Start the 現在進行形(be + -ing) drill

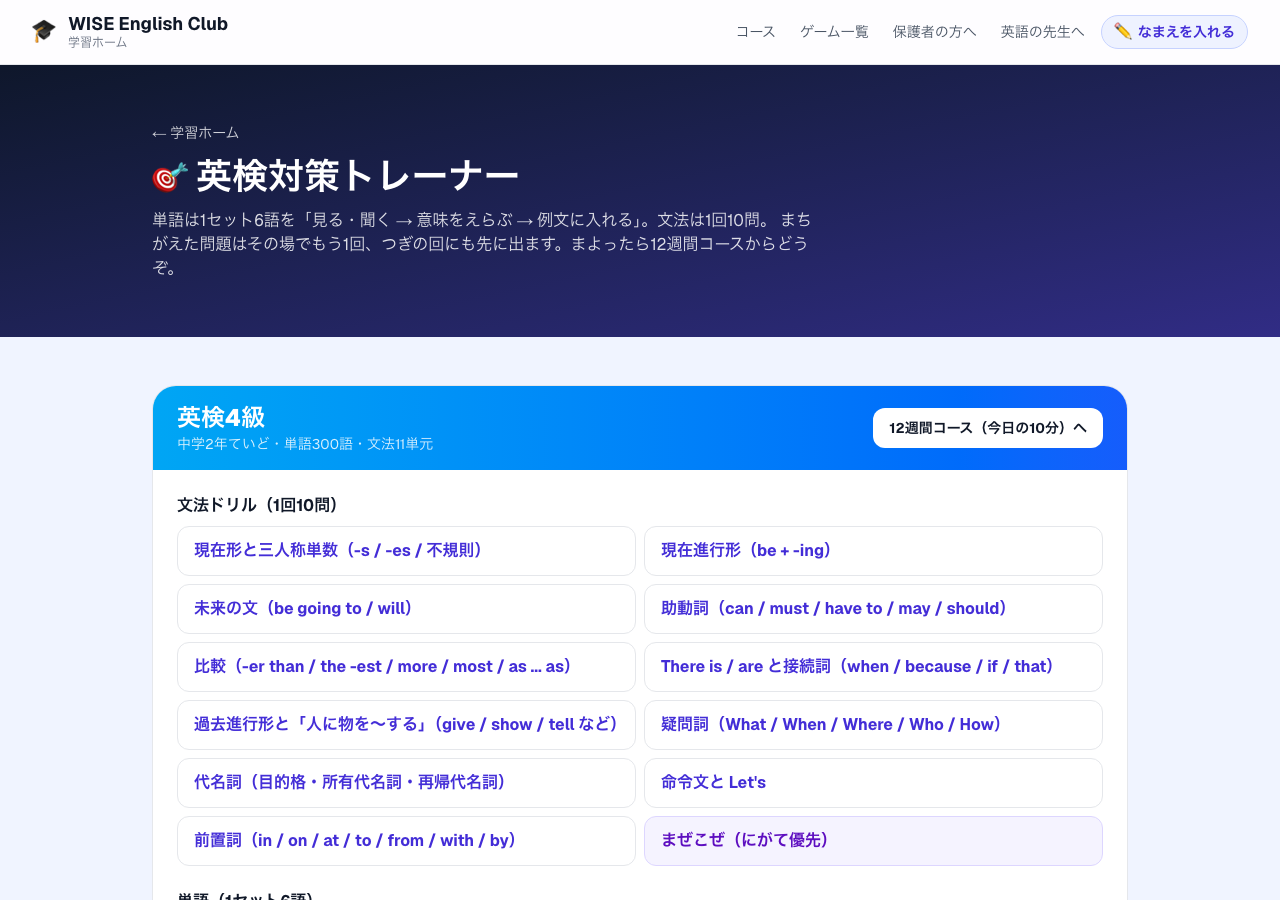pos(873,551)
